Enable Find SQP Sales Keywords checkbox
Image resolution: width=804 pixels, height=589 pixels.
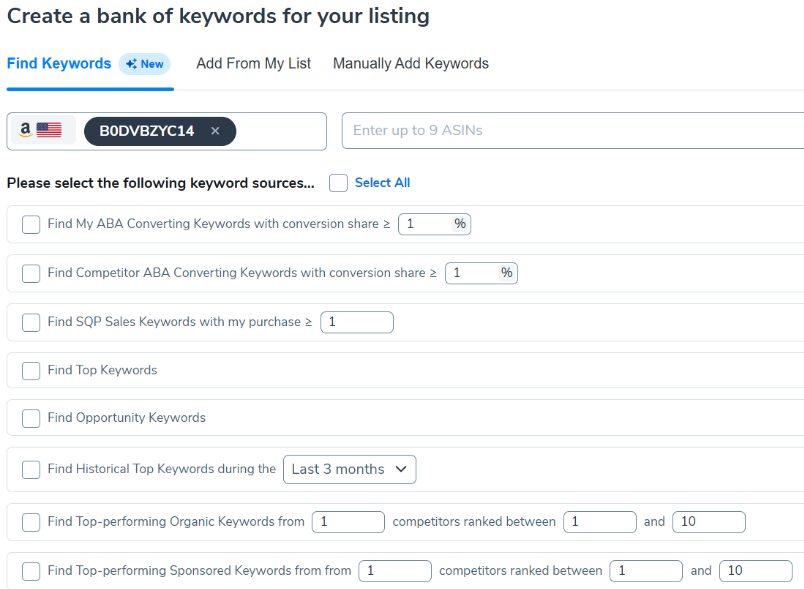(31, 322)
